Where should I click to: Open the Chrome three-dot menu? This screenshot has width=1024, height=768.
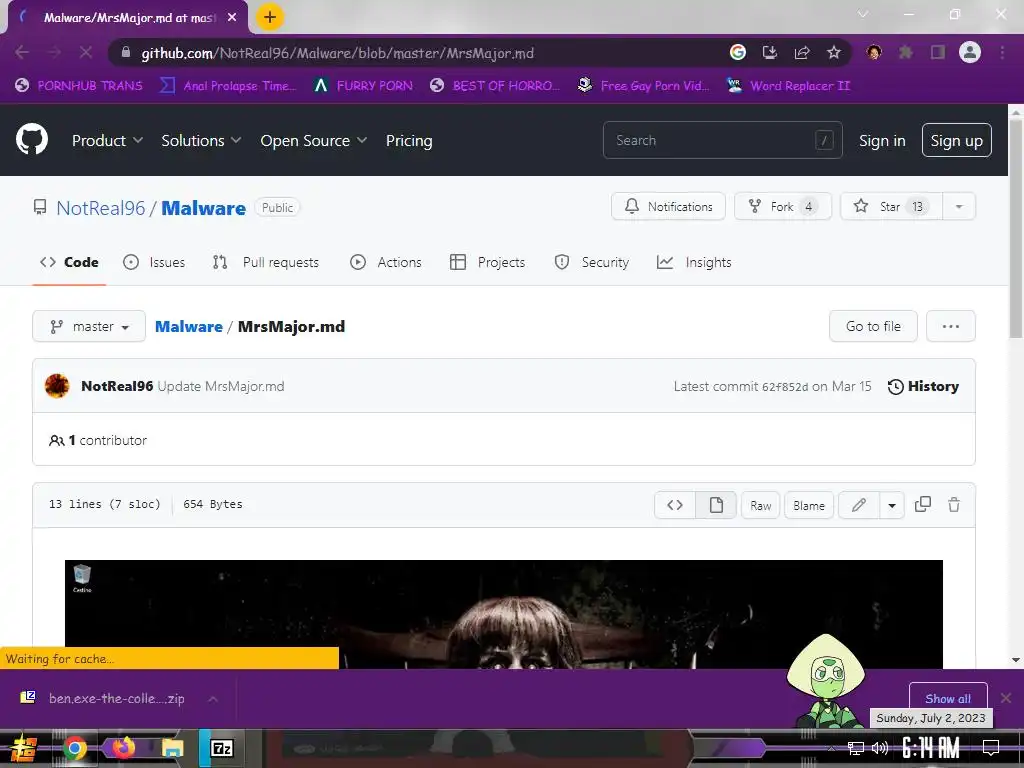pos(1002,52)
